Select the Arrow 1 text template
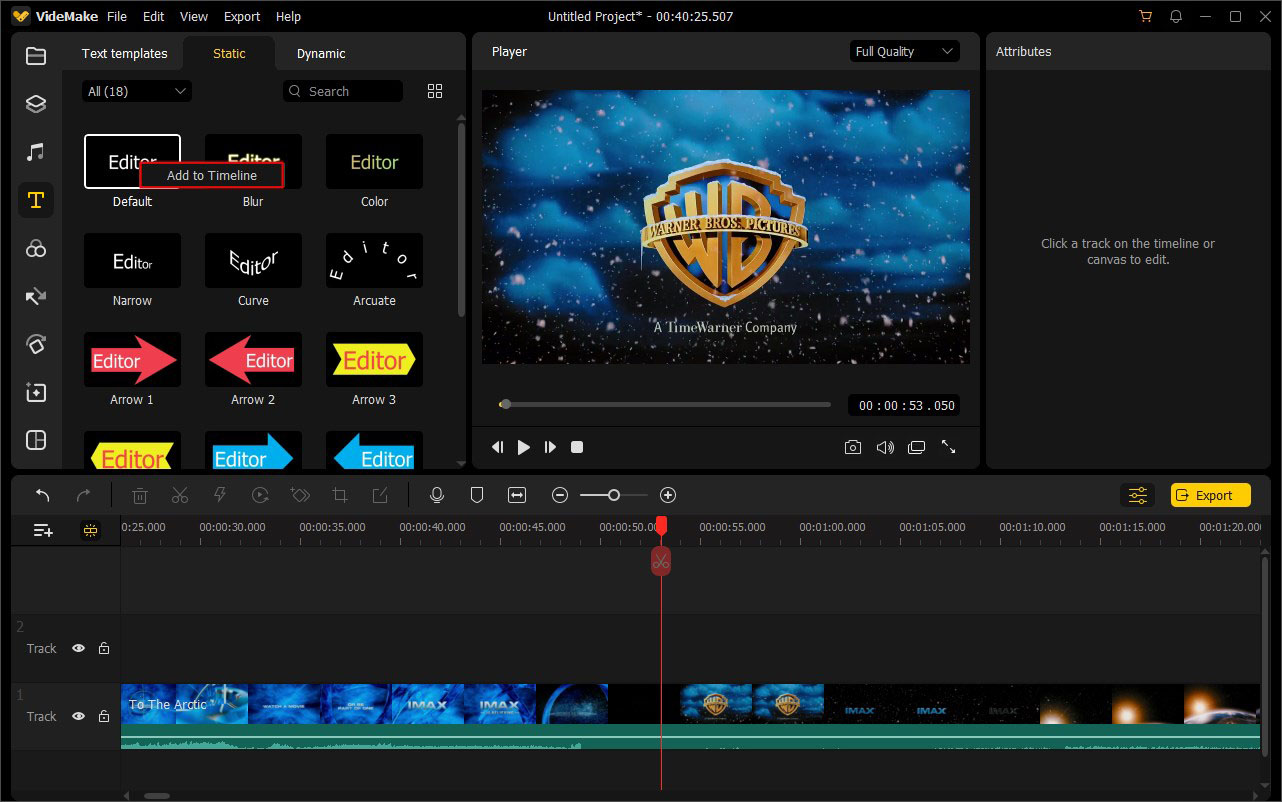The height and width of the screenshot is (802, 1282). 132,360
